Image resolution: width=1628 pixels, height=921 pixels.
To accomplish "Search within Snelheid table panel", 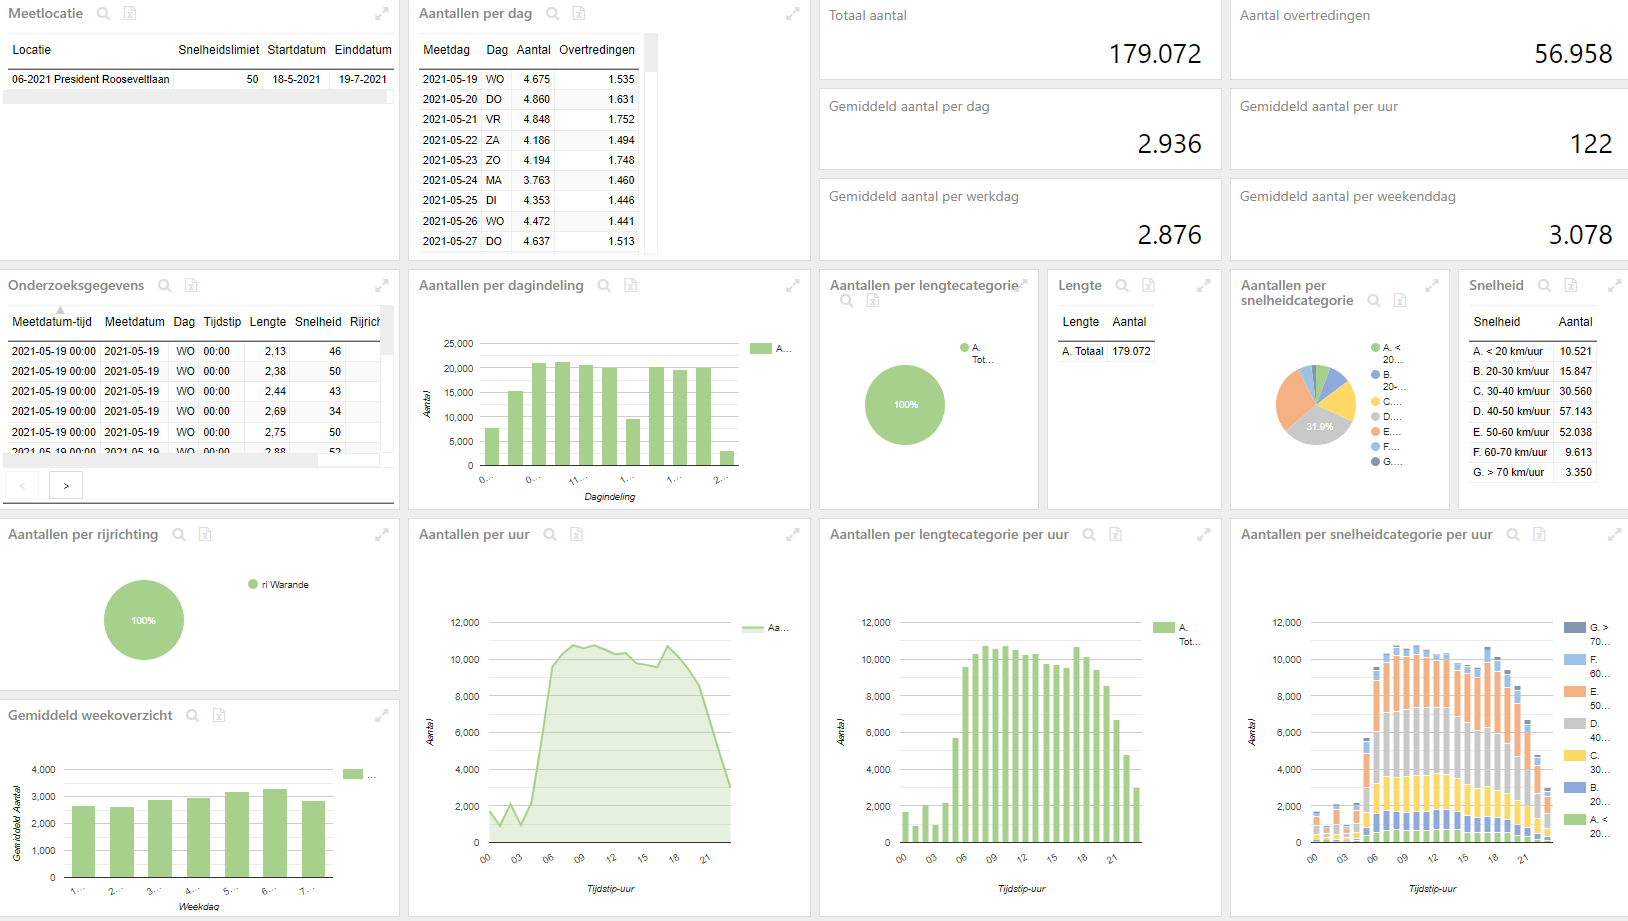I will point(1544,286).
